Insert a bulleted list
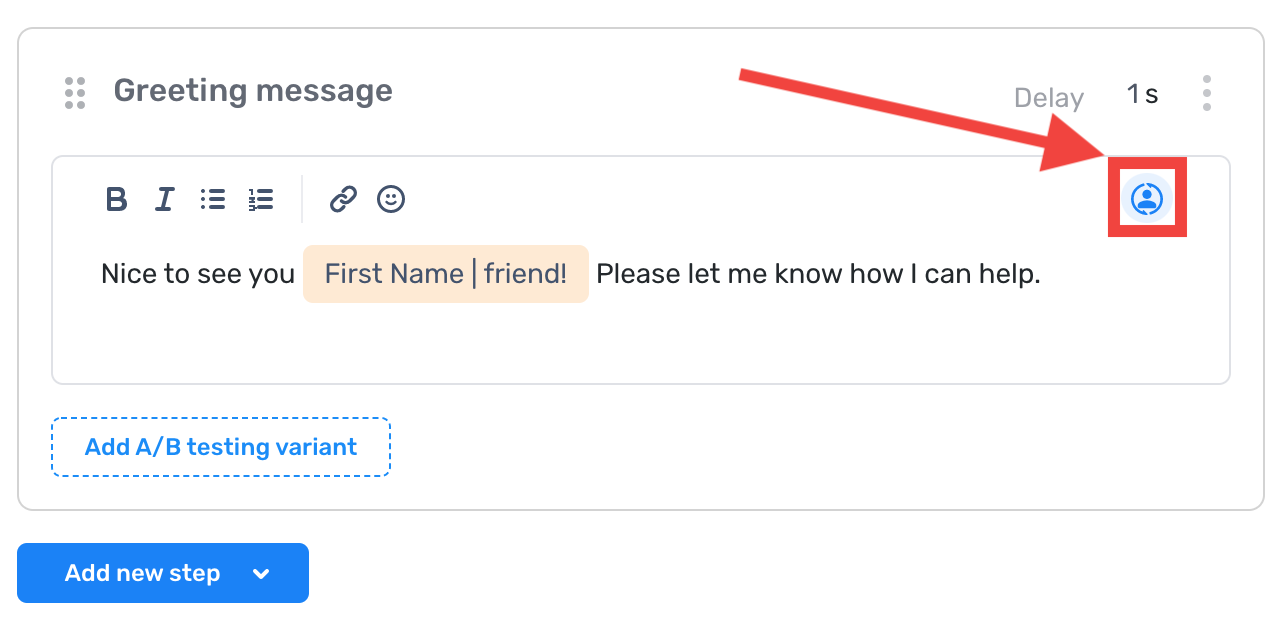The width and height of the screenshot is (1280, 626). click(212, 199)
